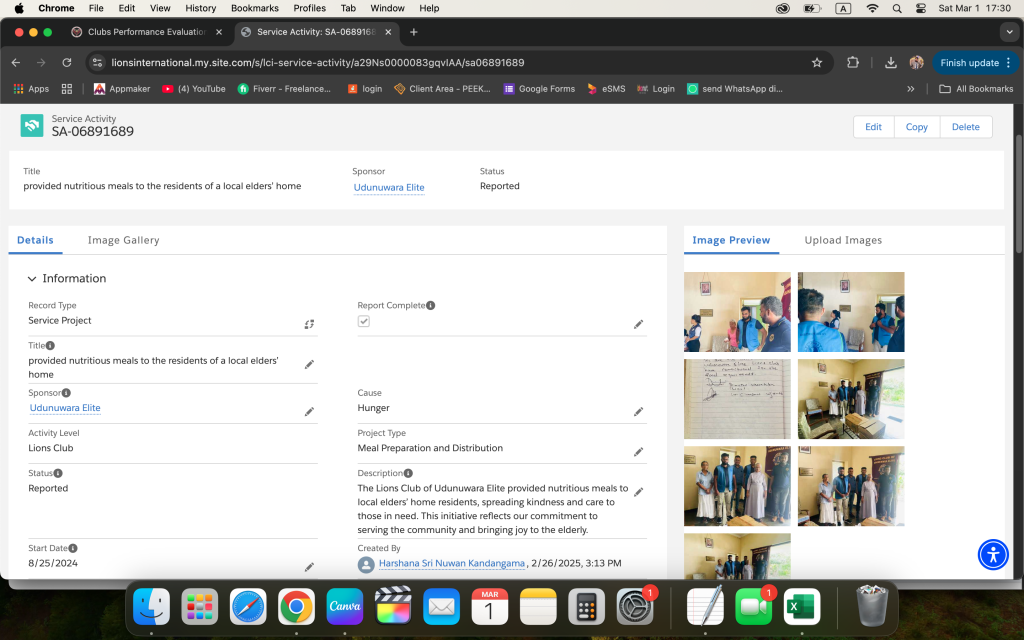Select the Details tab

pos(35,240)
